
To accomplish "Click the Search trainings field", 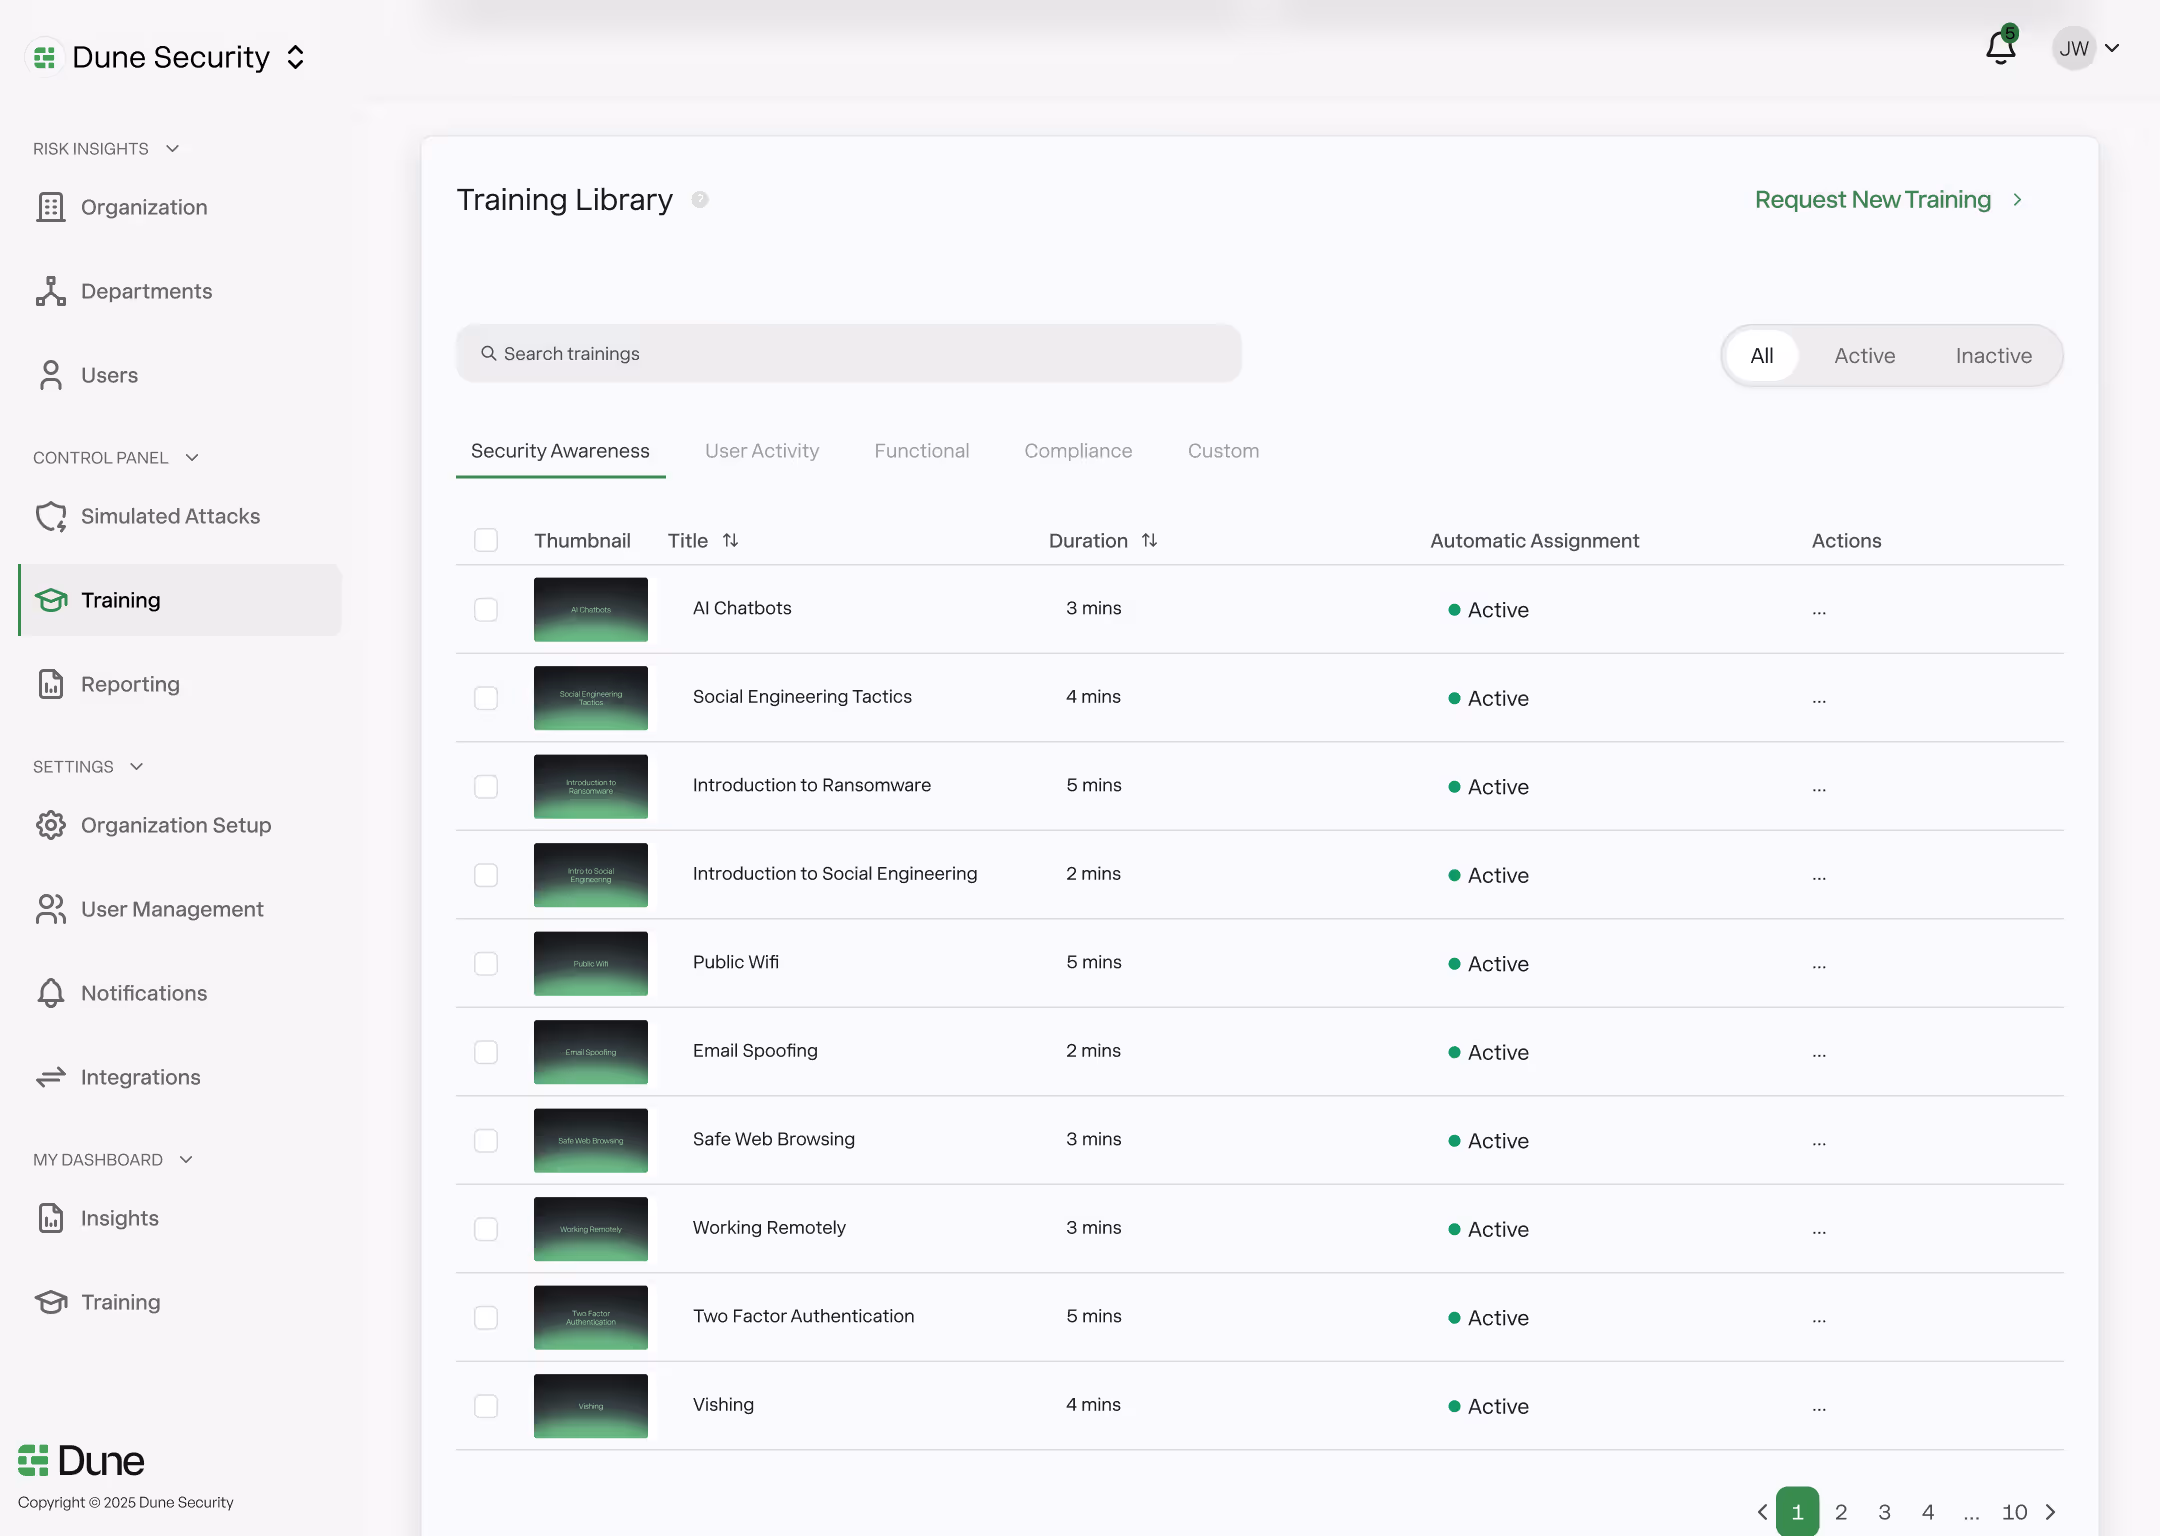I will pyautogui.click(x=850, y=354).
